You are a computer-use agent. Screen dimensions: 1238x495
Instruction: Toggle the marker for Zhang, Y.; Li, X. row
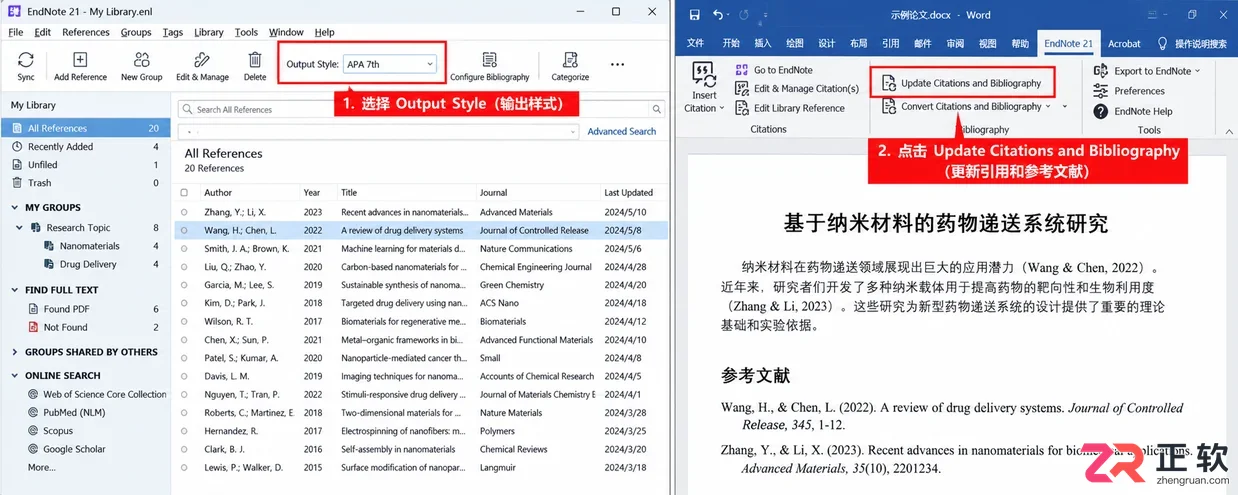click(184, 212)
